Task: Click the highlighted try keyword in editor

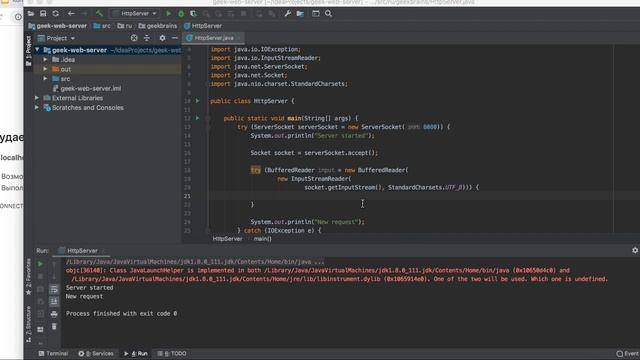Action: pos(256,170)
